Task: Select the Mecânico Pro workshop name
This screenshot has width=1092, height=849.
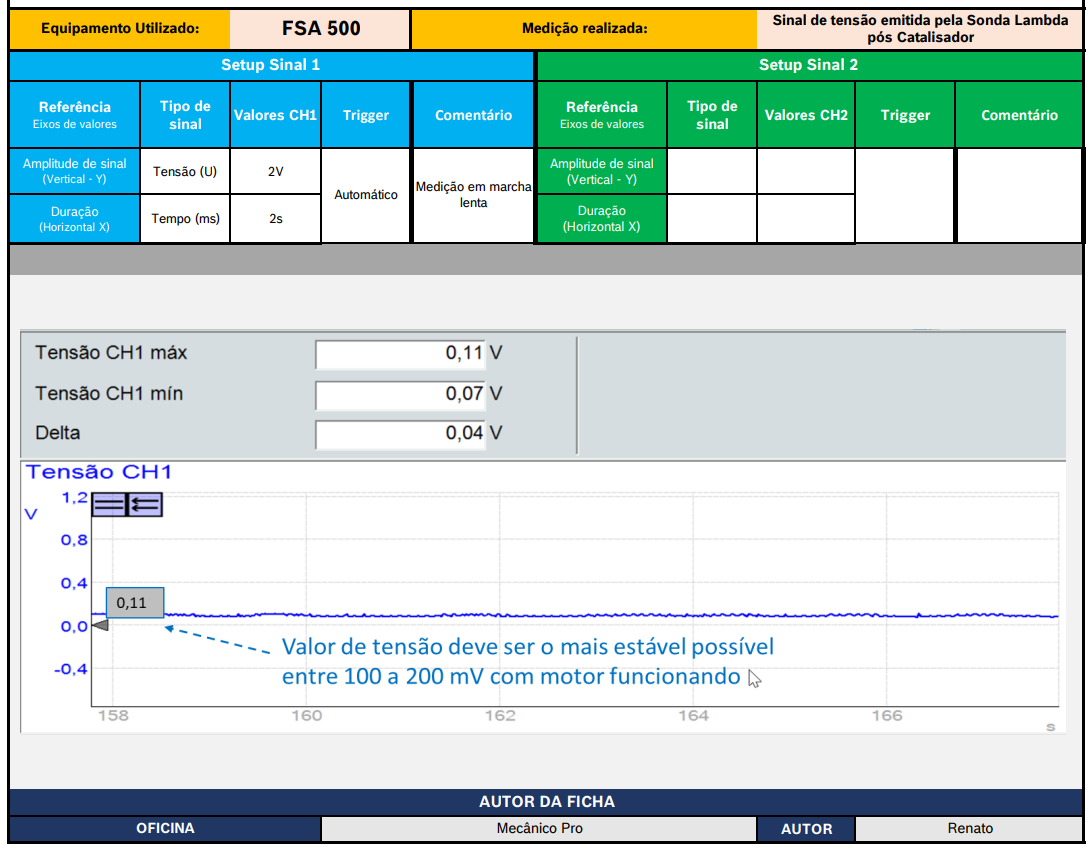Action: (x=539, y=828)
